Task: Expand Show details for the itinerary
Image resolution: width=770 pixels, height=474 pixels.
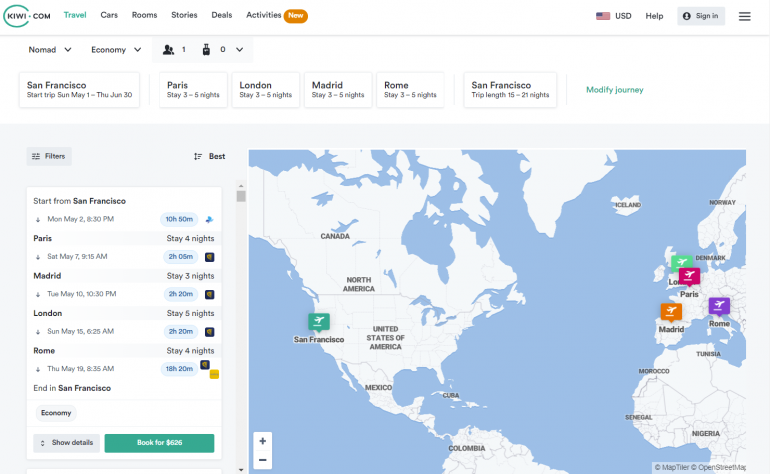Action: point(66,443)
